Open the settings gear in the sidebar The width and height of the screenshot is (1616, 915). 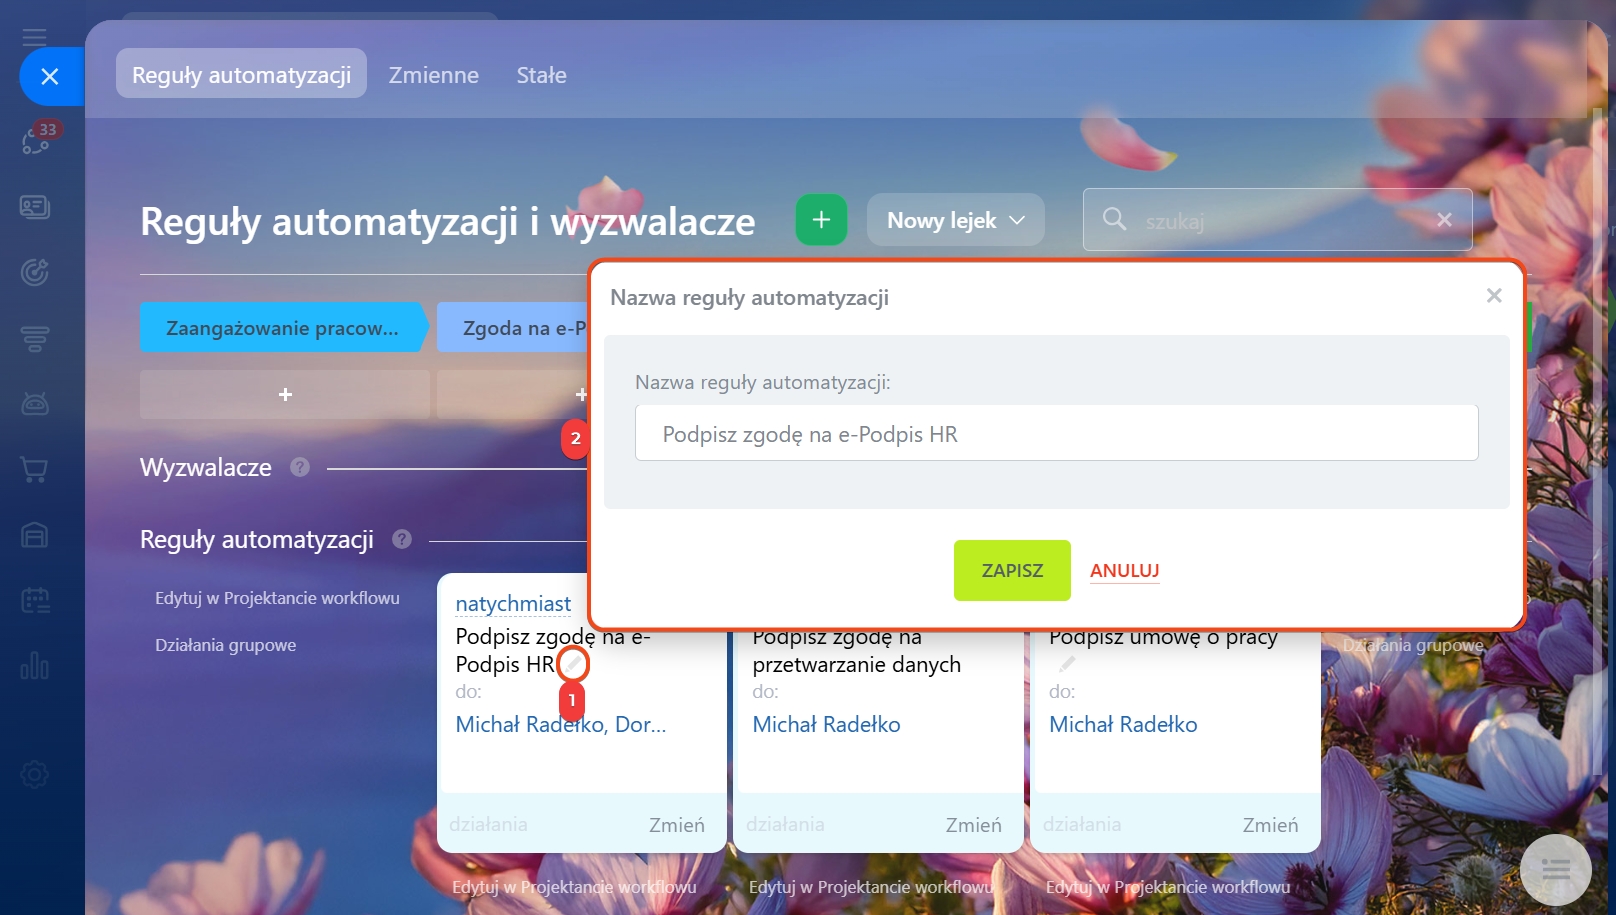click(x=35, y=775)
